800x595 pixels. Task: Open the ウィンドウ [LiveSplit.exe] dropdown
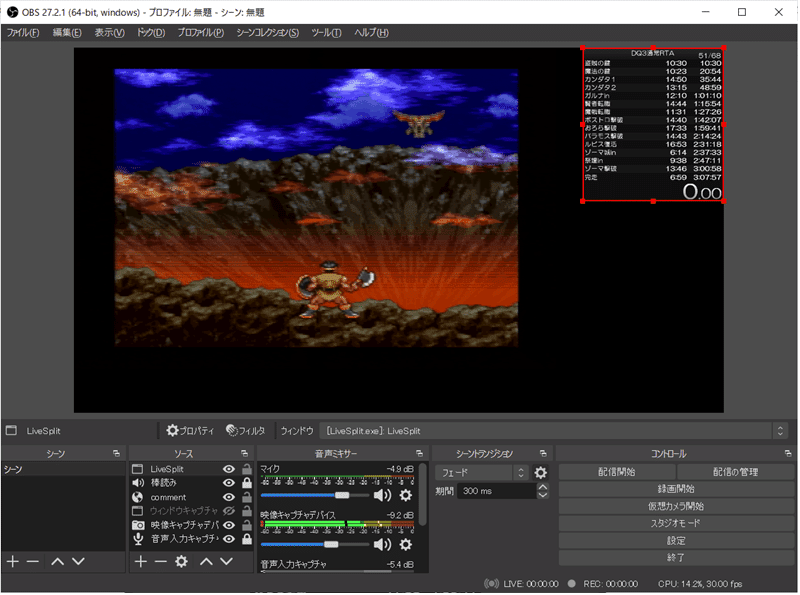(554, 432)
